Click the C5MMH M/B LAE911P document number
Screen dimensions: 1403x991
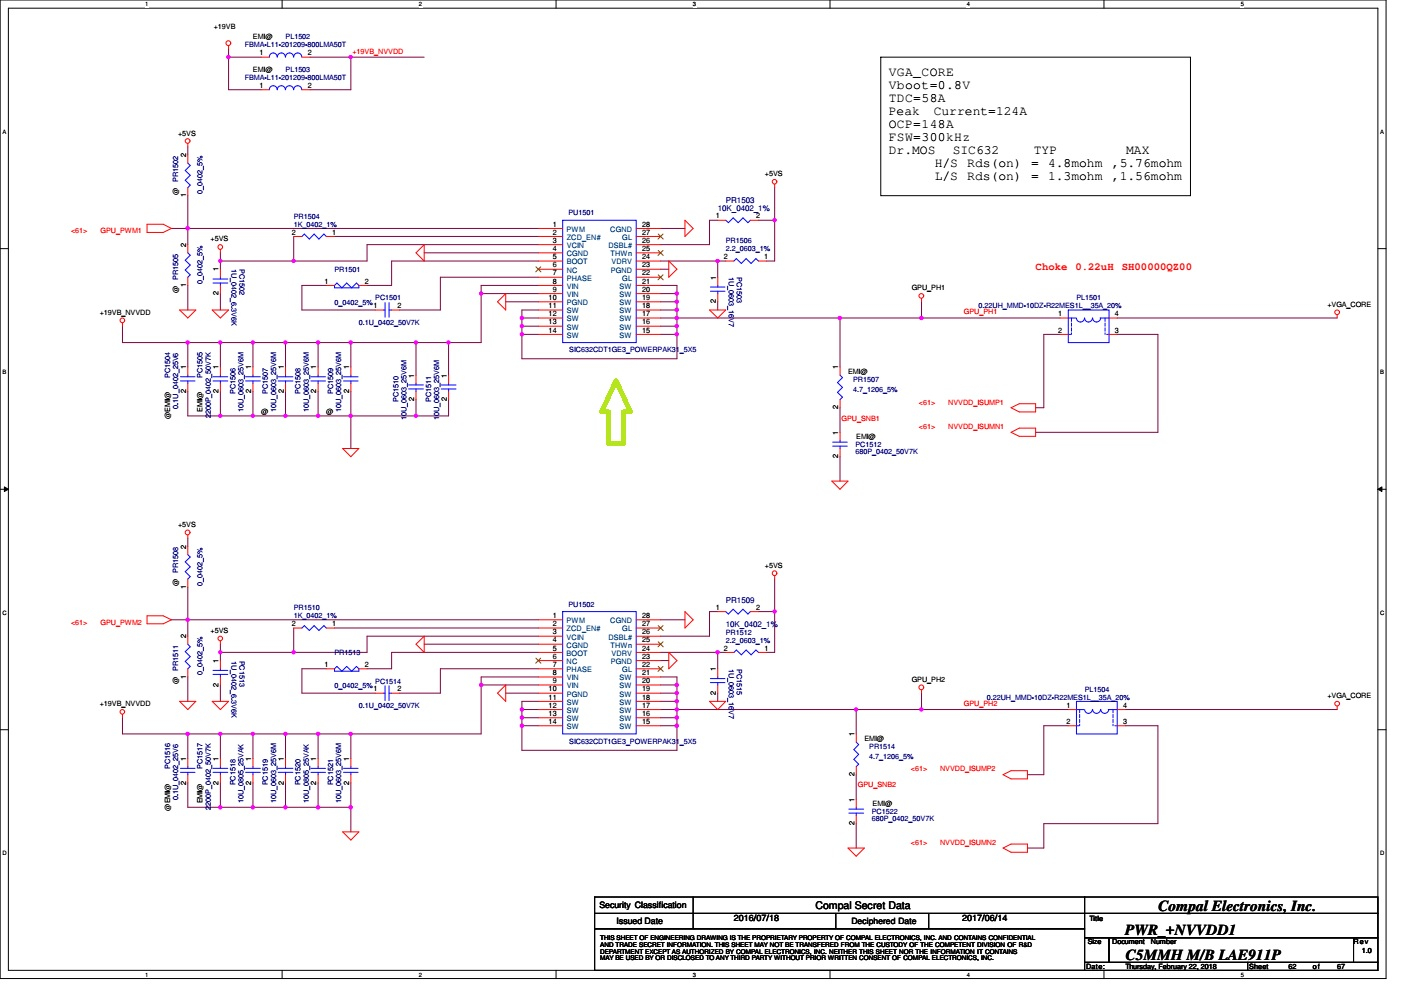[x=1203, y=954]
